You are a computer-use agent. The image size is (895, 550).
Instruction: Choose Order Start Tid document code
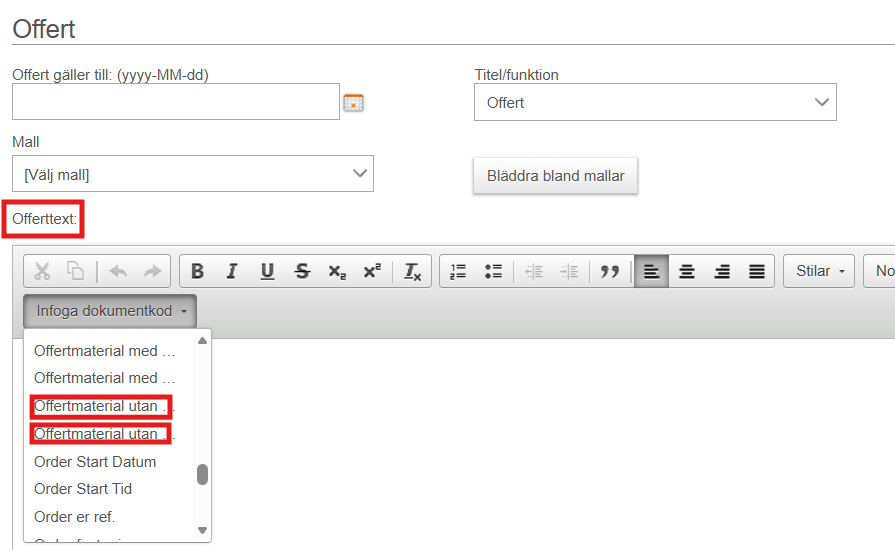(x=83, y=489)
